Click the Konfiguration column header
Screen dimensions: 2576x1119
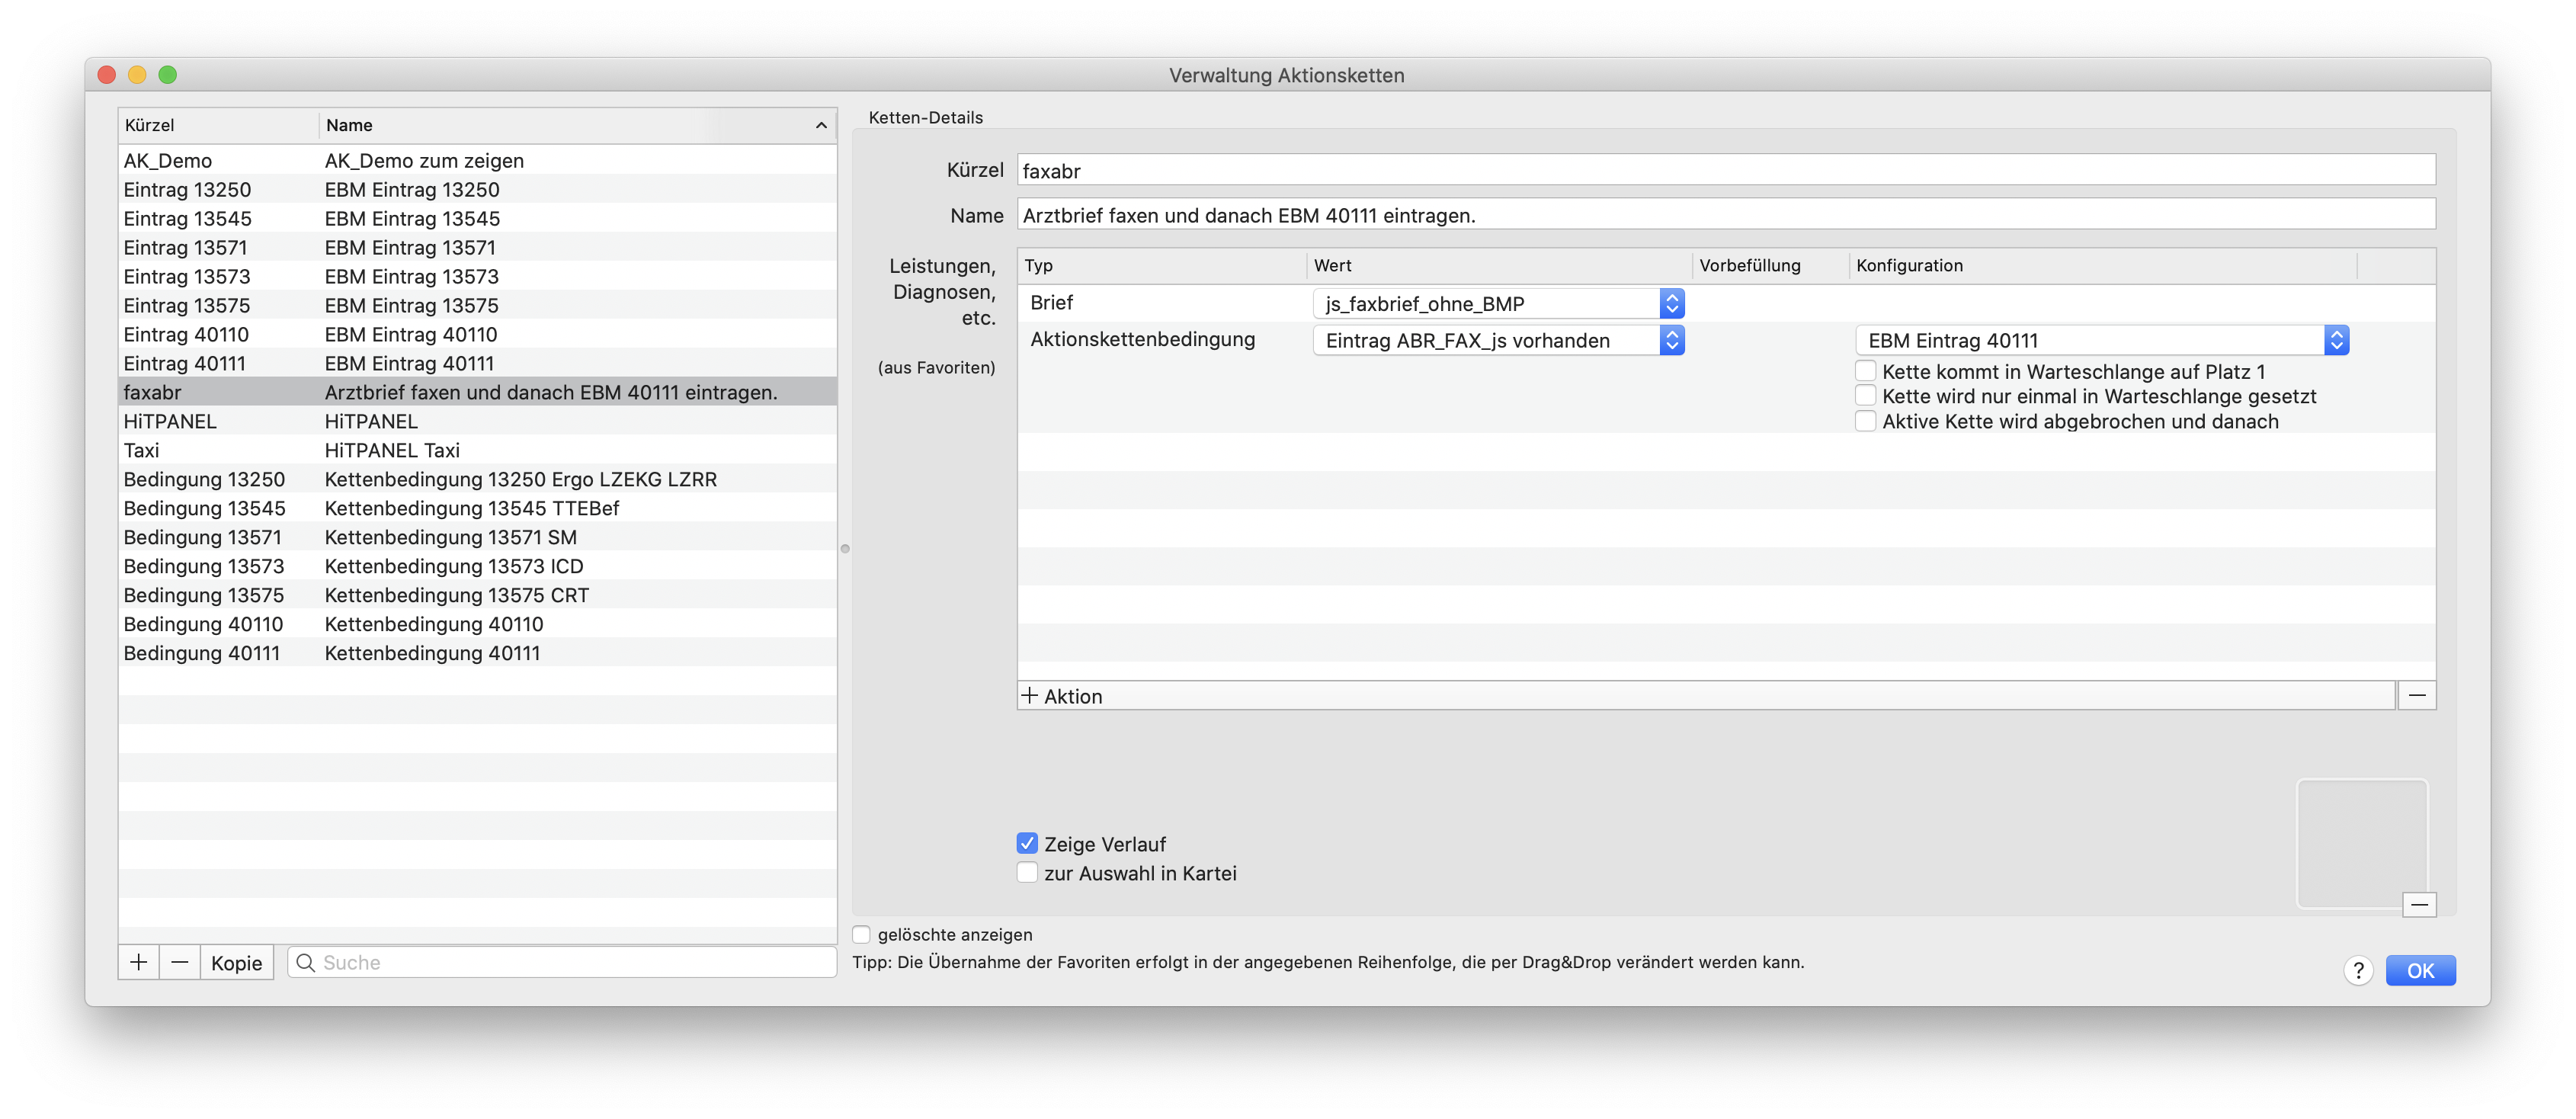point(2103,265)
